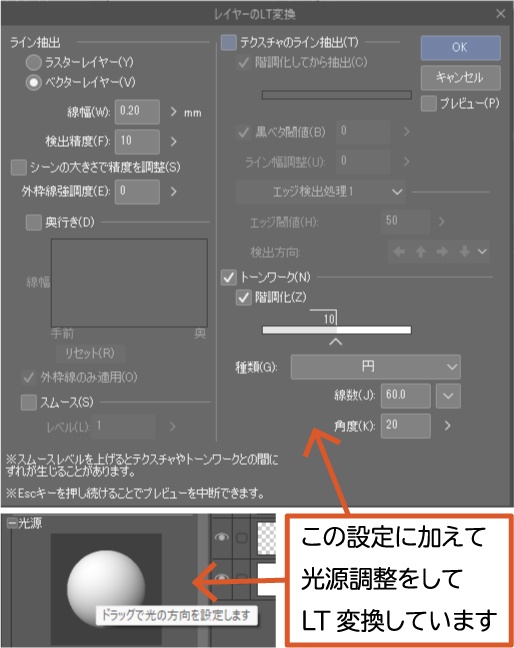This screenshot has width=514, height=648.
Task: Click the layer lock box beside the eye
Action: tap(242, 538)
